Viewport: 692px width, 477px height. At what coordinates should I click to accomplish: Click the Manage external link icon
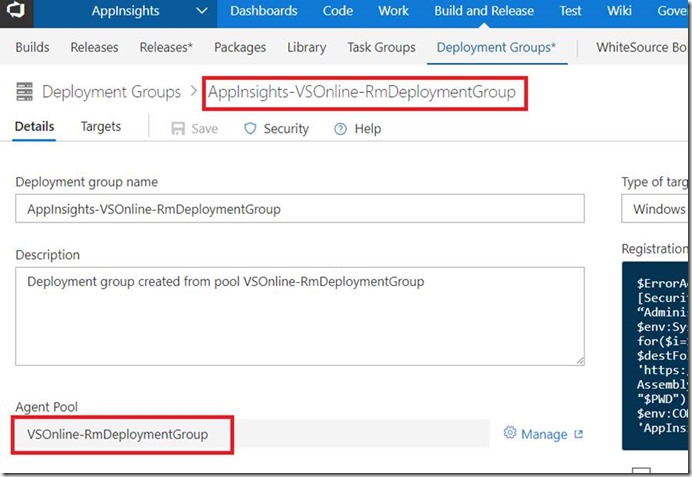click(579, 434)
